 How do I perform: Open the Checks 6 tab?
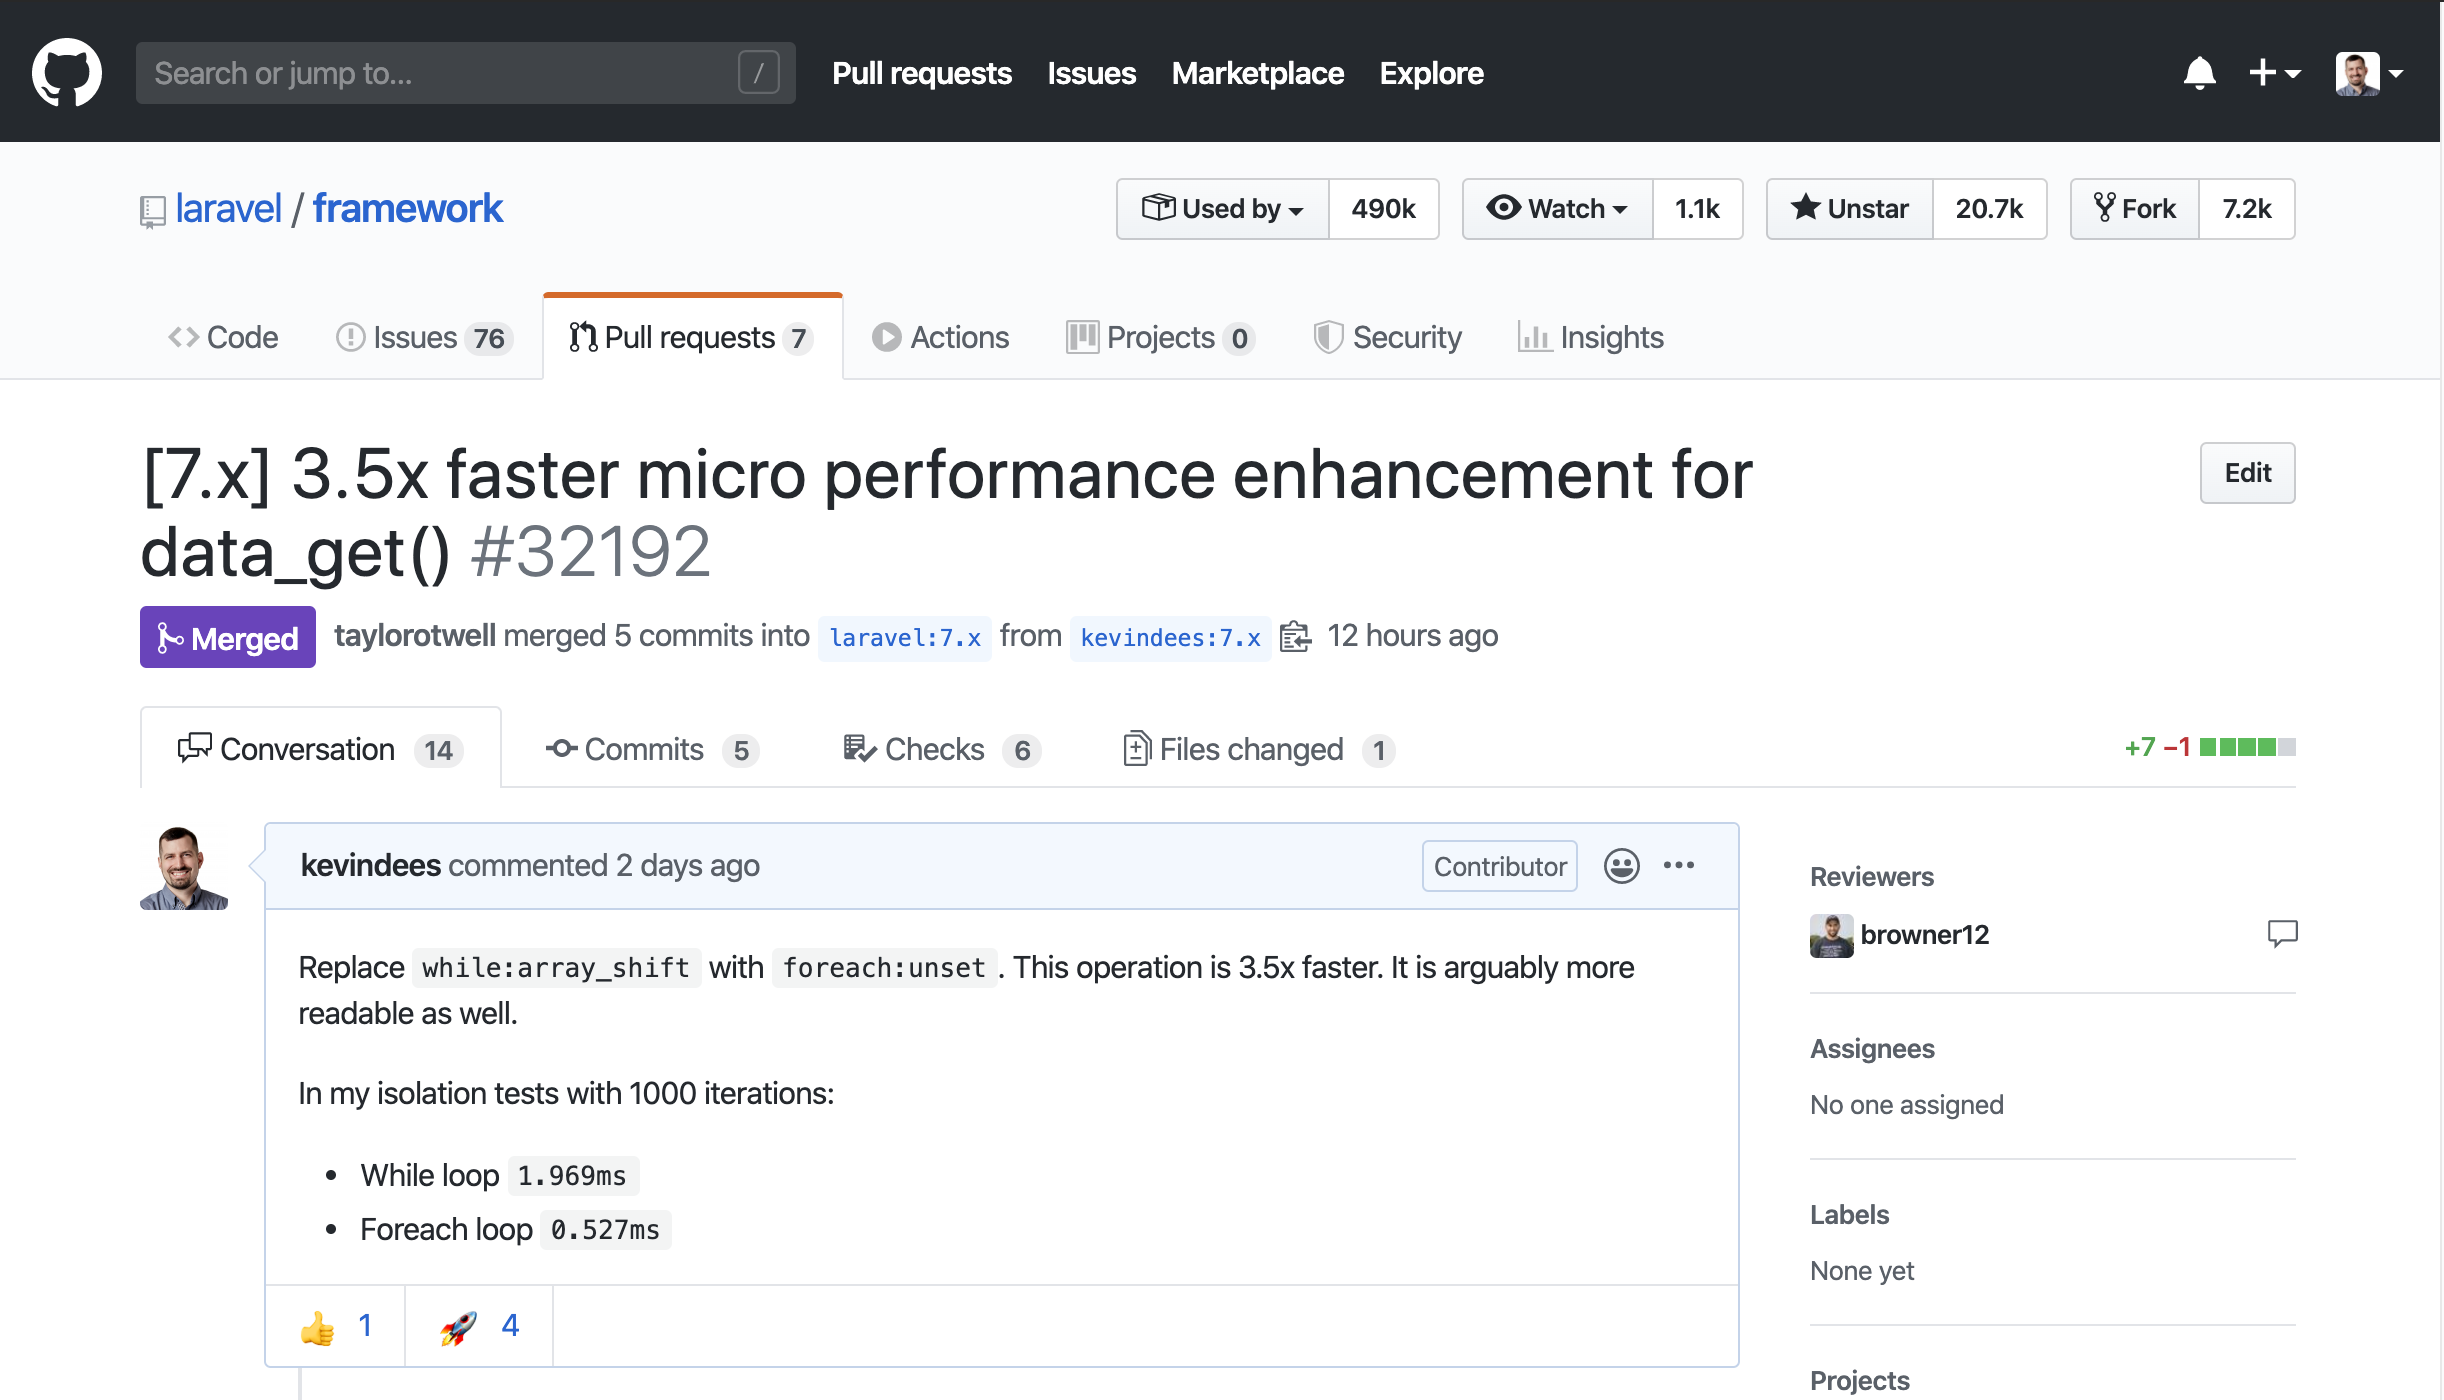941,749
